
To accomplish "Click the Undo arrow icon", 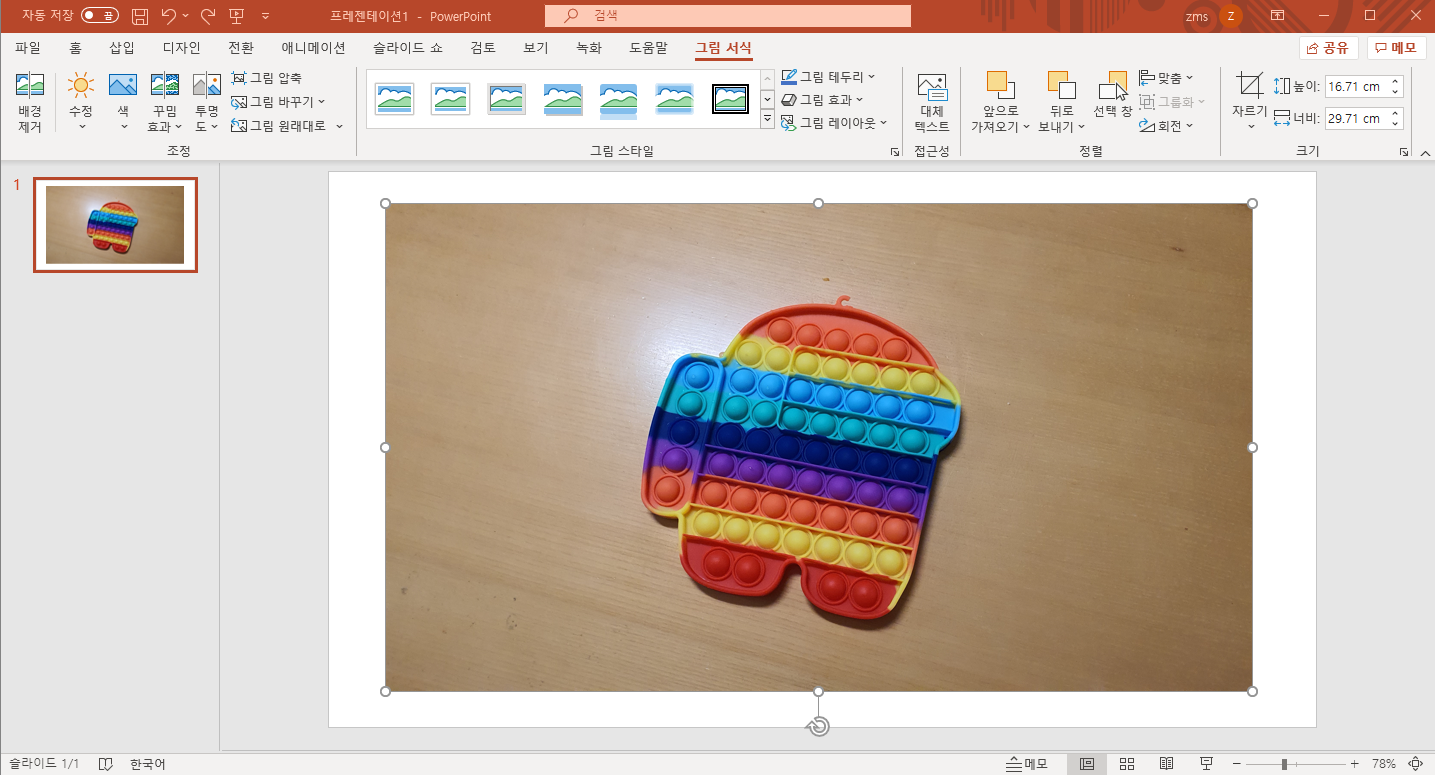I will [x=169, y=16].
